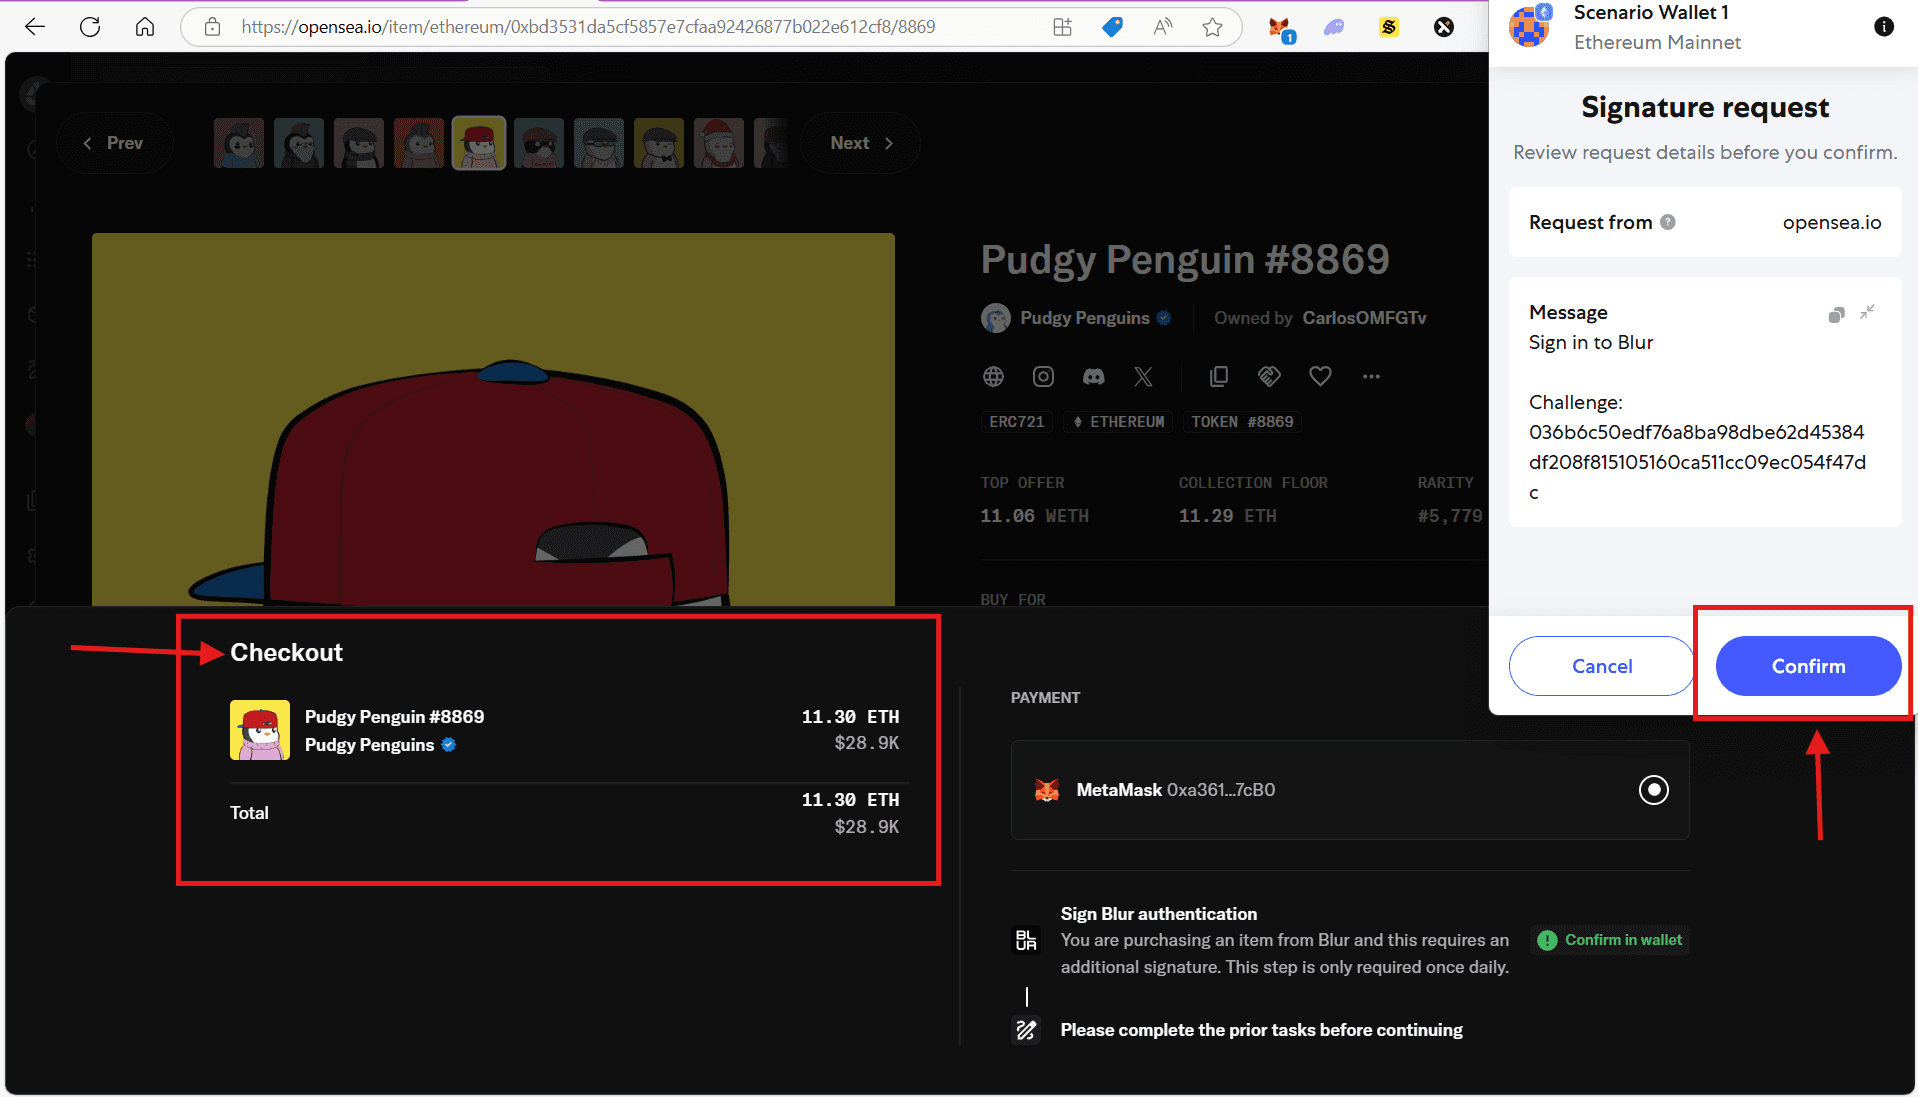Click the MetaMask 0xa361...7cB0 wallet label

coord(1176,790)
